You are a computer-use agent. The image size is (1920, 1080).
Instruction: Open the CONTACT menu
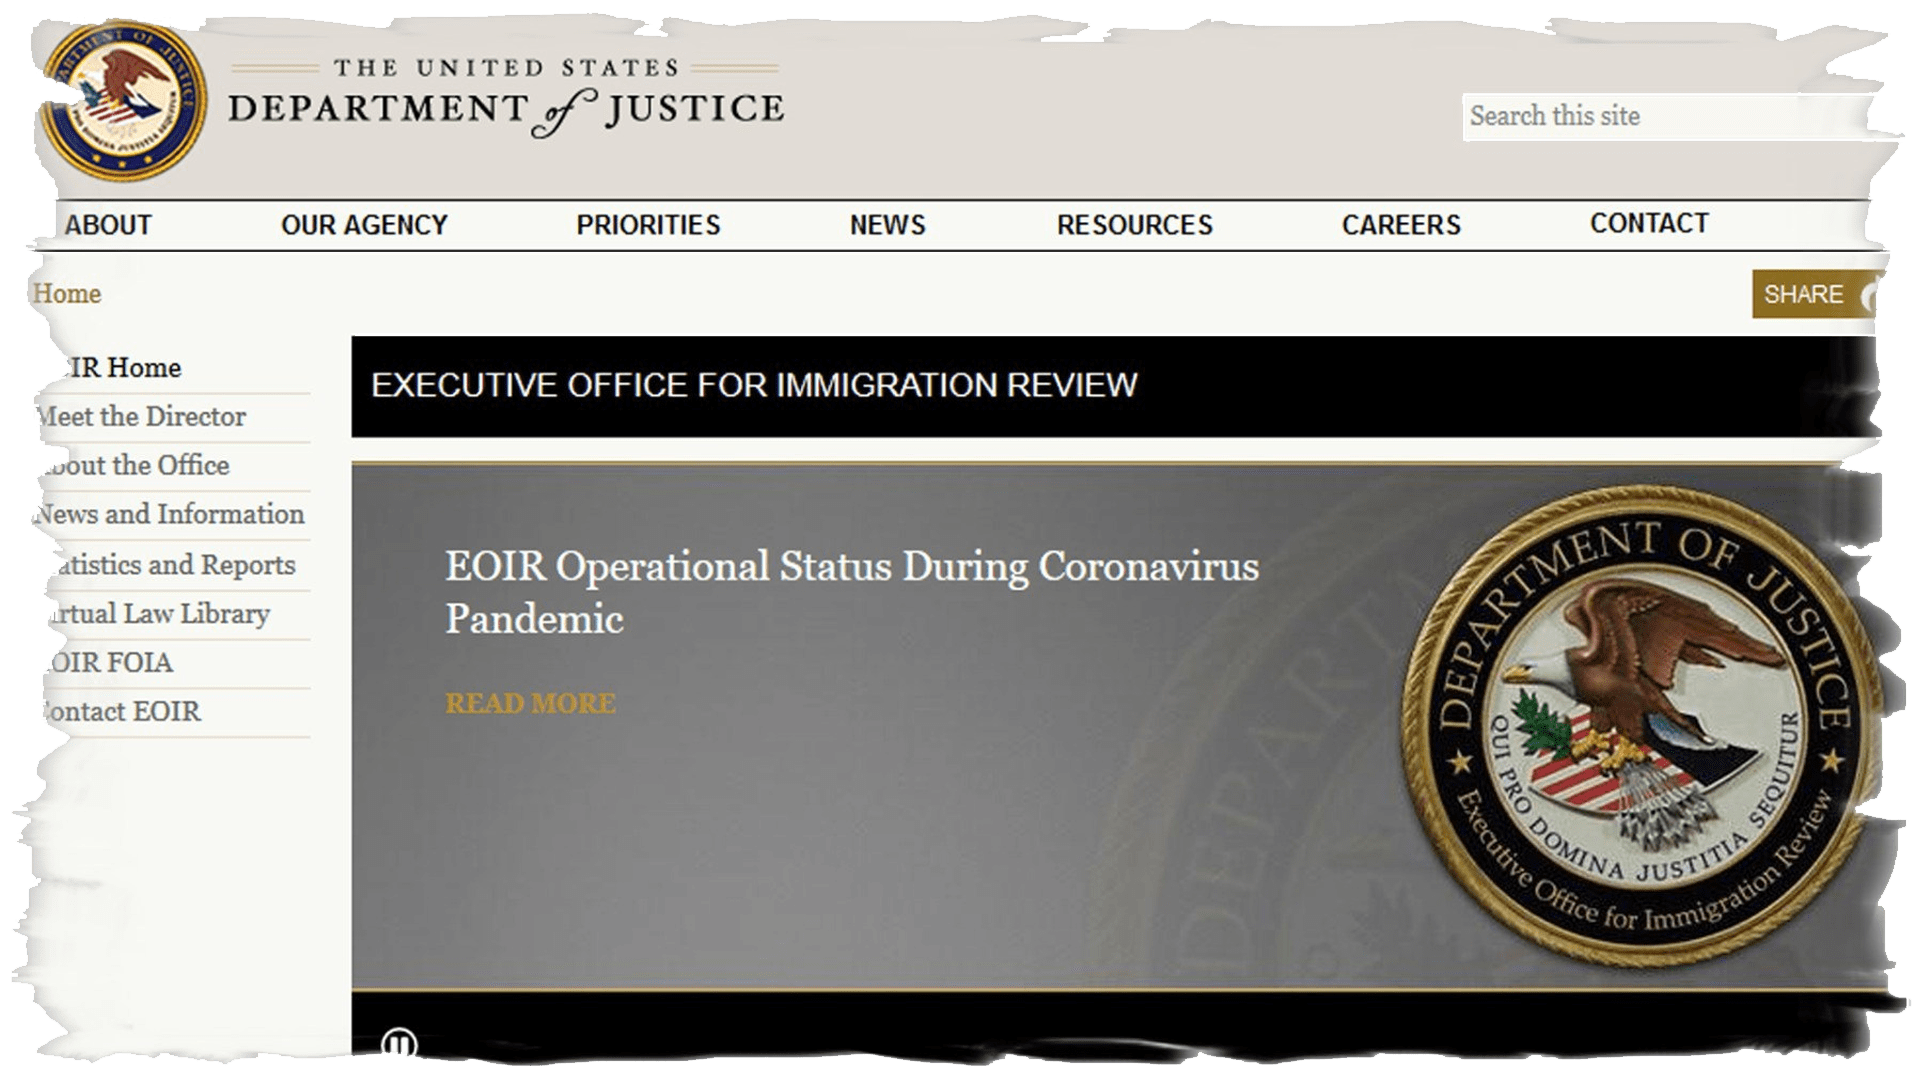point(1649,223)
